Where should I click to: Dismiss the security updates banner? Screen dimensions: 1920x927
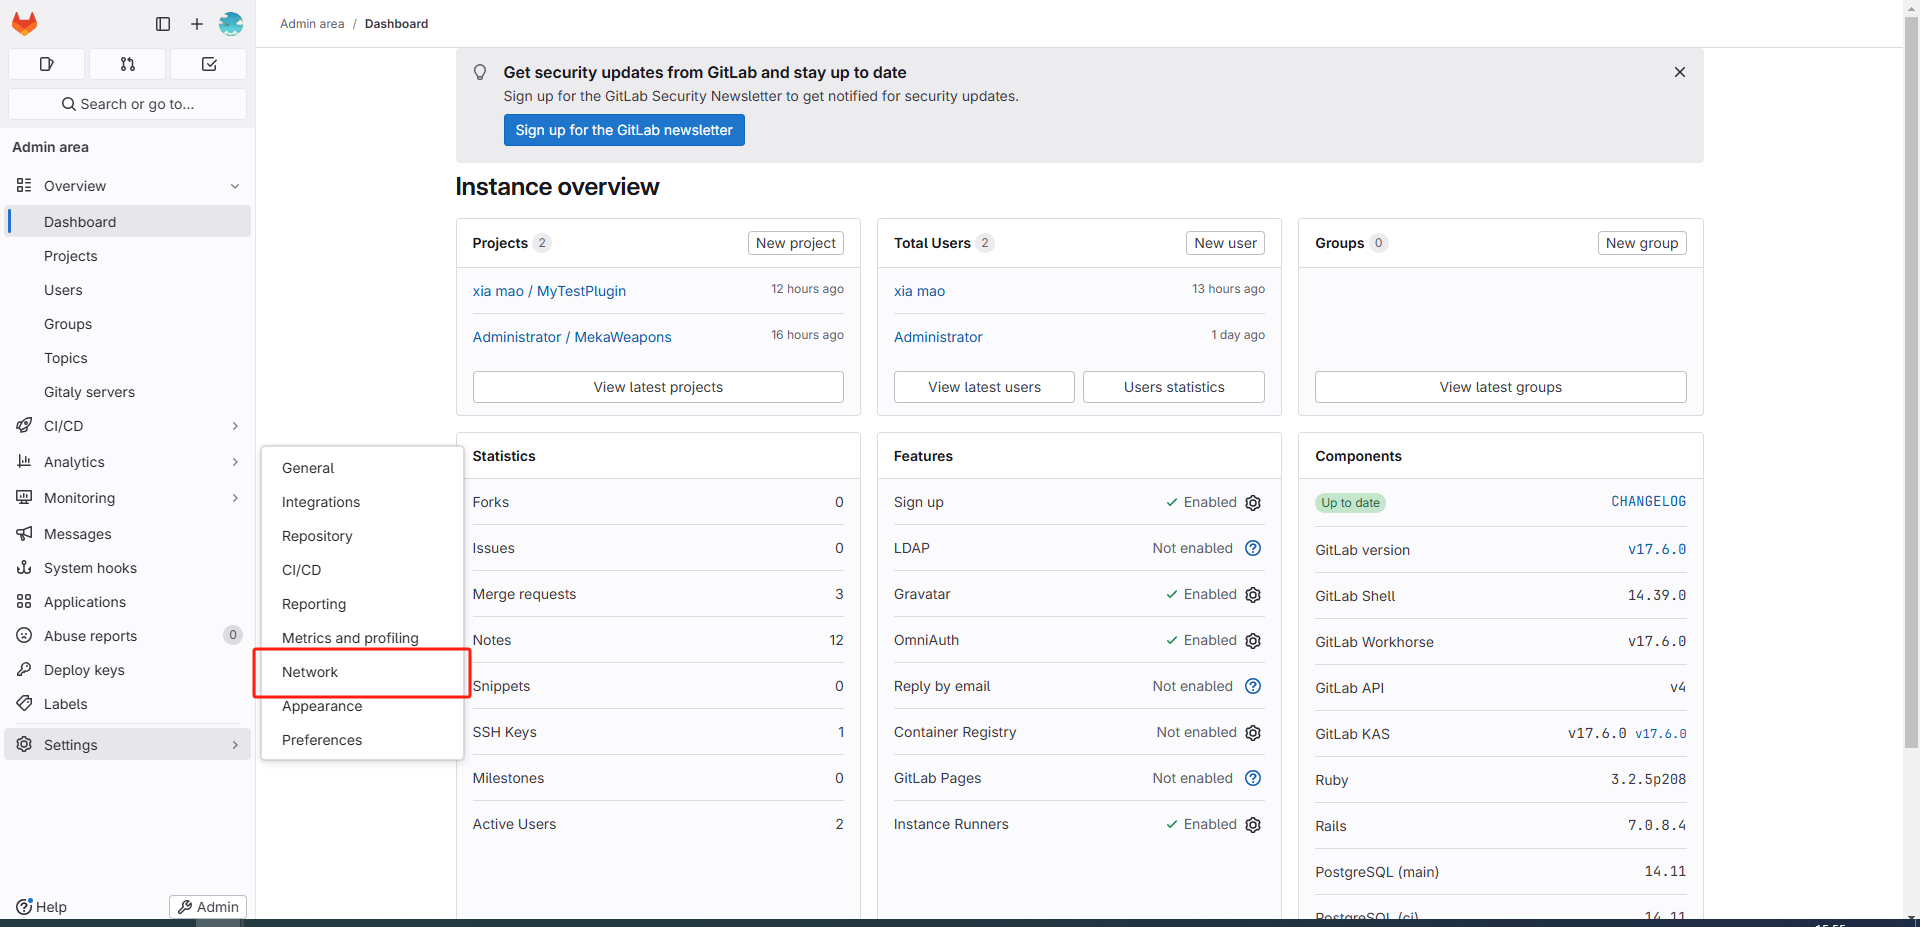[1680, 72]
